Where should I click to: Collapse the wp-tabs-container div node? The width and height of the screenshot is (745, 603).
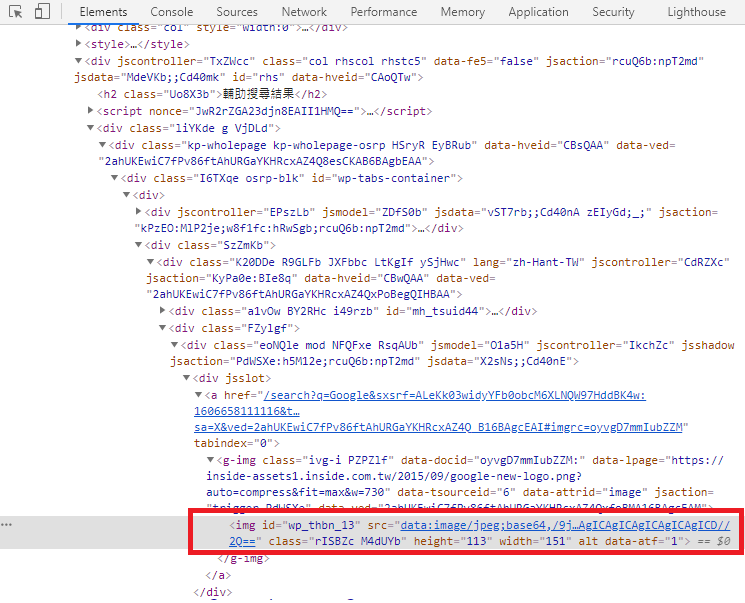coord(116,178)
